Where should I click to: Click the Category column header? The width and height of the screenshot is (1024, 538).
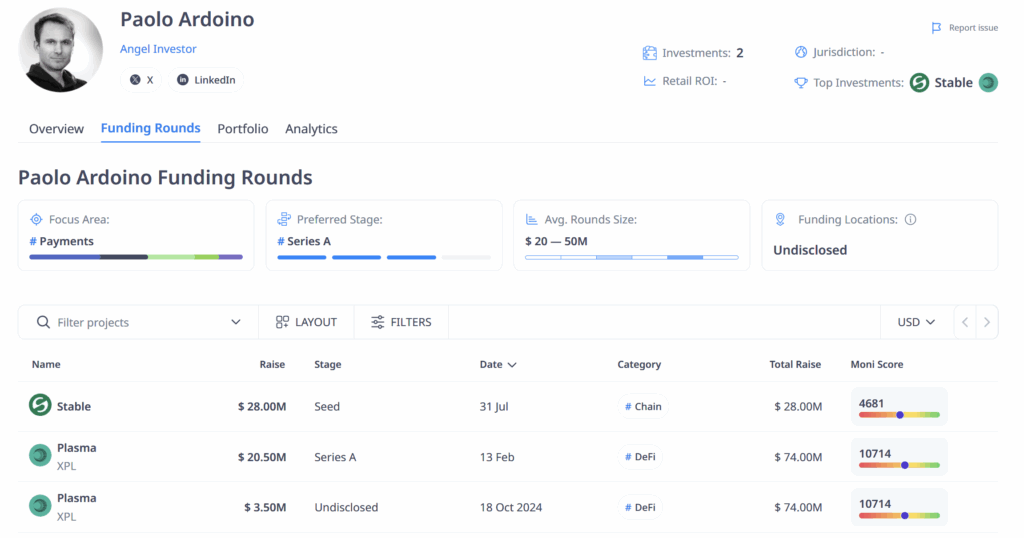pyautogui.click(x=639, y=364)
